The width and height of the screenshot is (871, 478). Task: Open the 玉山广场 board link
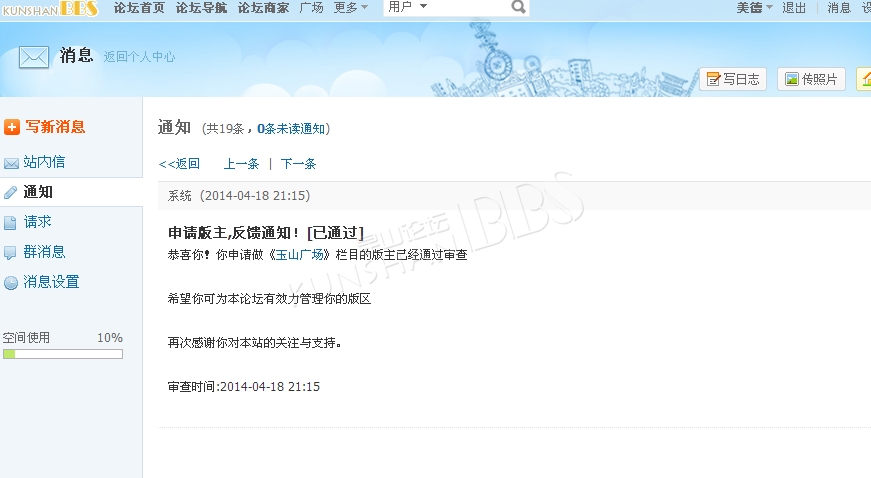click(299, 255)
